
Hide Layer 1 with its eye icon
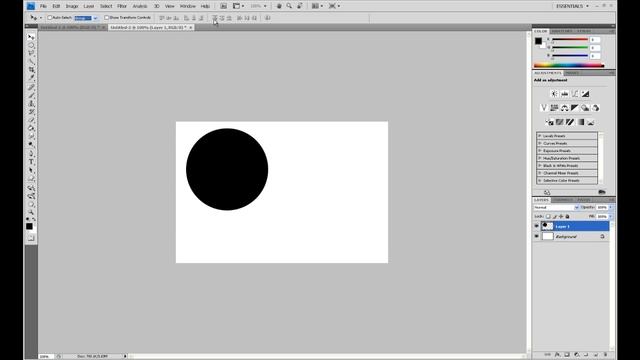pos(537,226)
